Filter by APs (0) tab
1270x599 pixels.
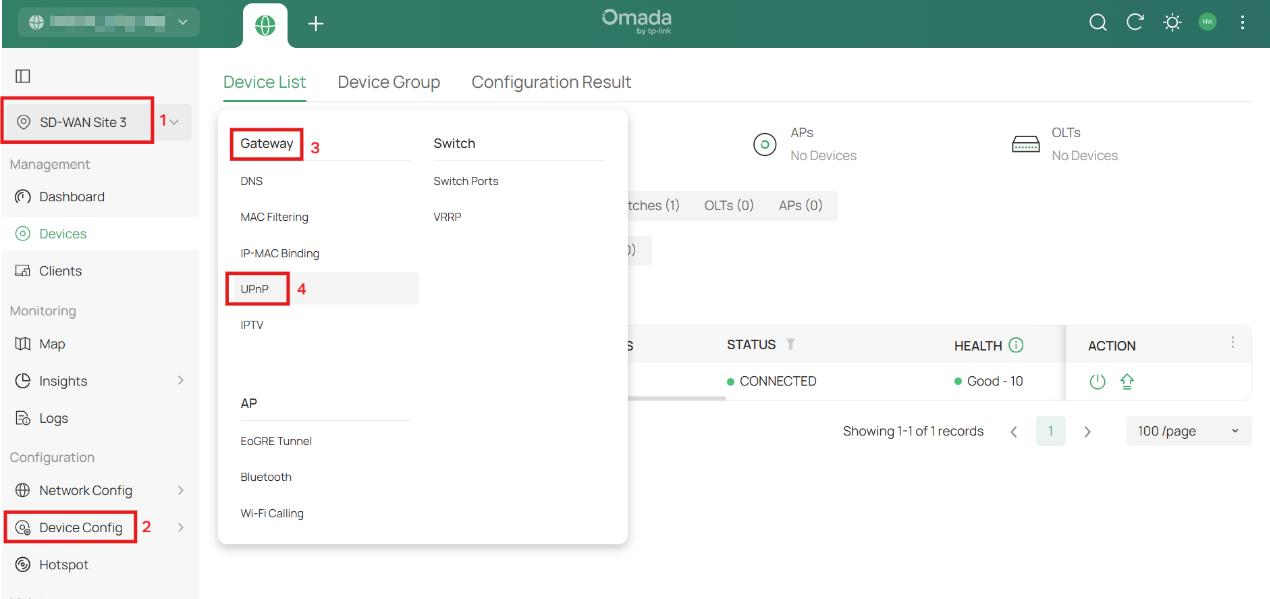click(x=801, y=205)
